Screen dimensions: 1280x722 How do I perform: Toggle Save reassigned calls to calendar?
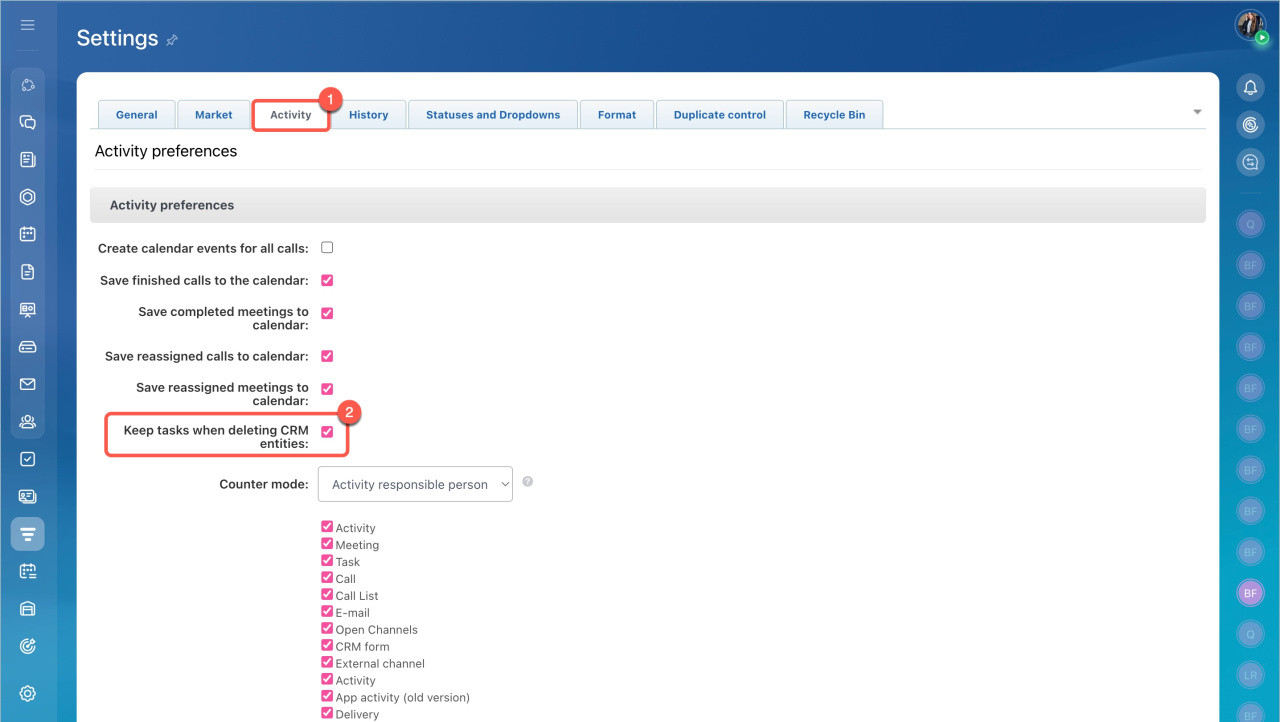(327, 356)
